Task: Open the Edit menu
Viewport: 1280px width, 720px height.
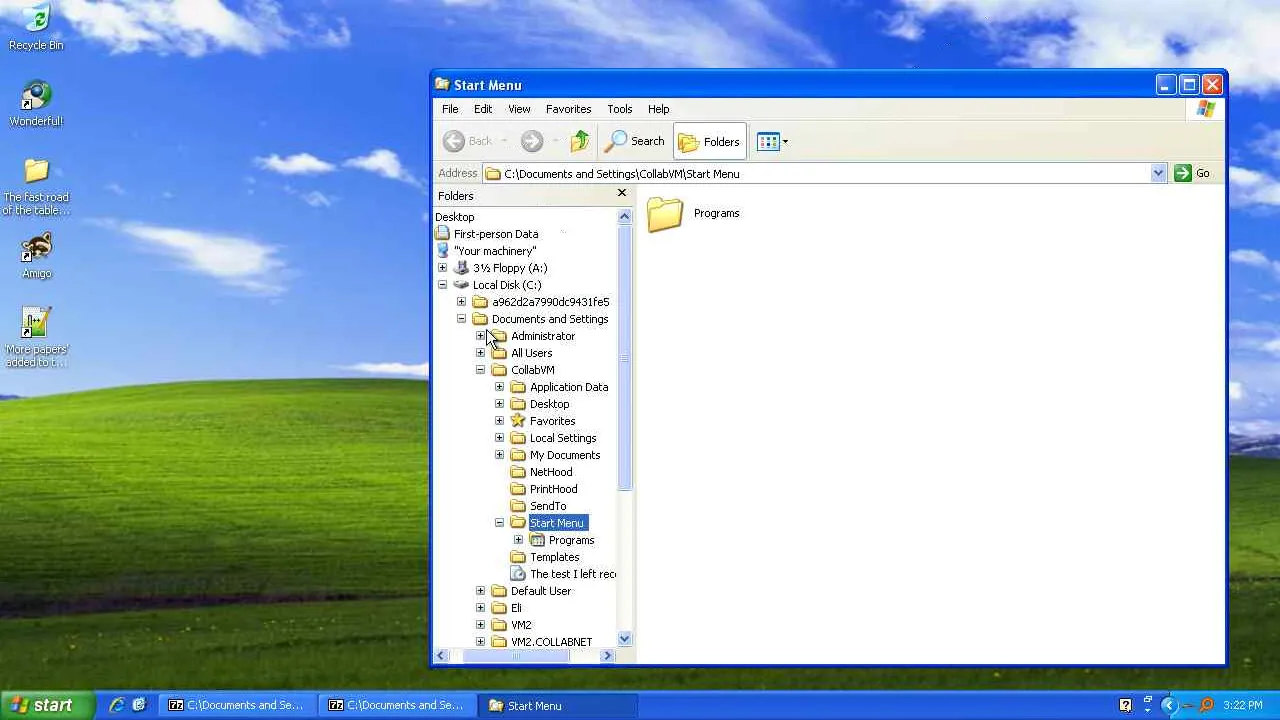Action: pos(483,109)
